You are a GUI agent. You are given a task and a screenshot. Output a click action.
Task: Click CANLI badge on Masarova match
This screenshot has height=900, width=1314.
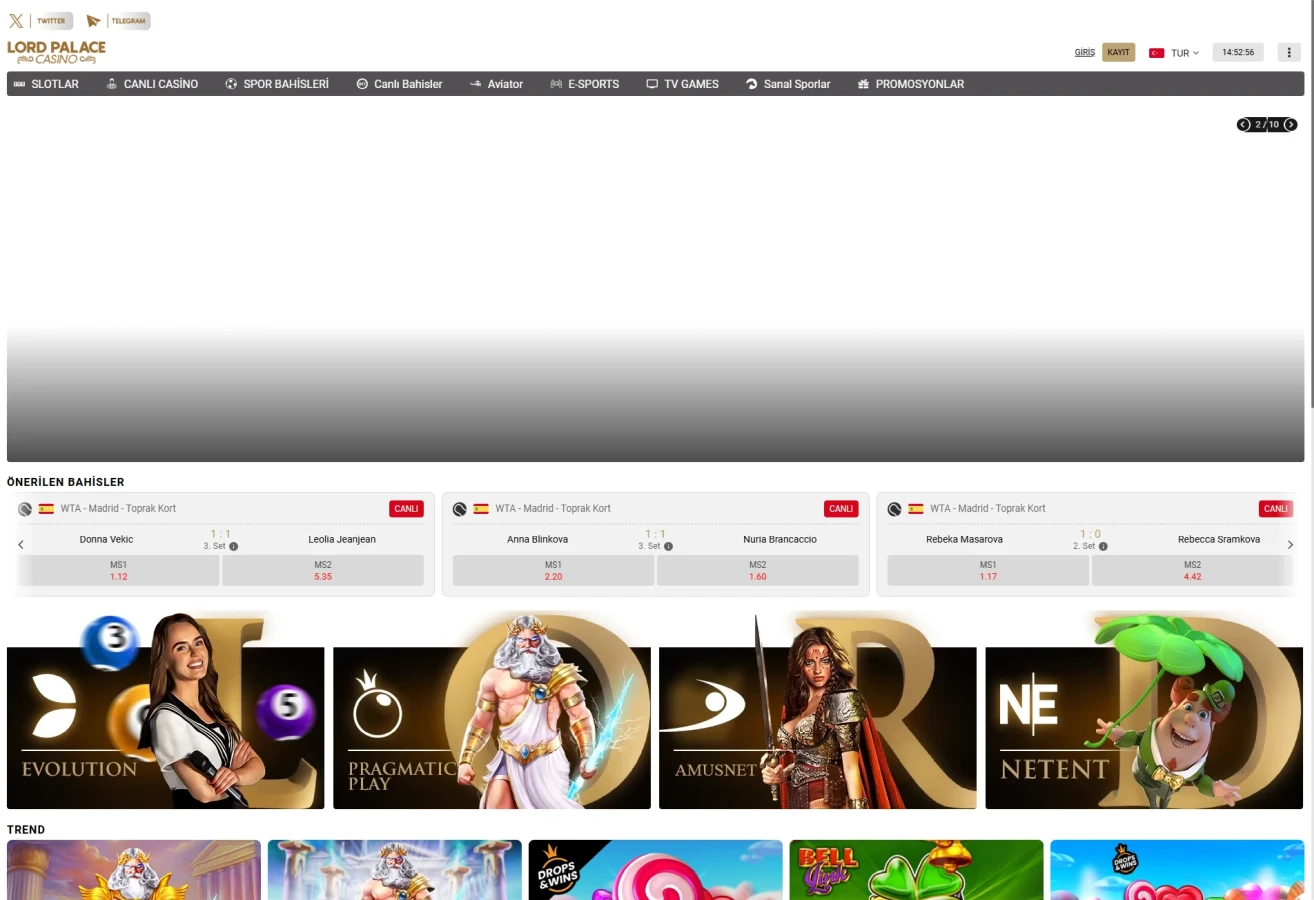click(x=1276, y=509)
